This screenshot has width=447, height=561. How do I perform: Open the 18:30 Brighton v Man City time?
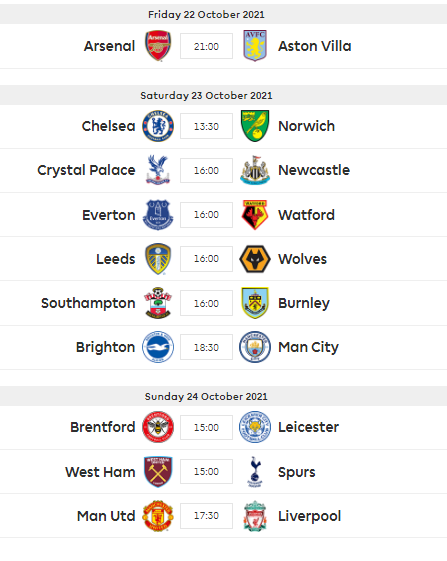click(x=207, y=347)
